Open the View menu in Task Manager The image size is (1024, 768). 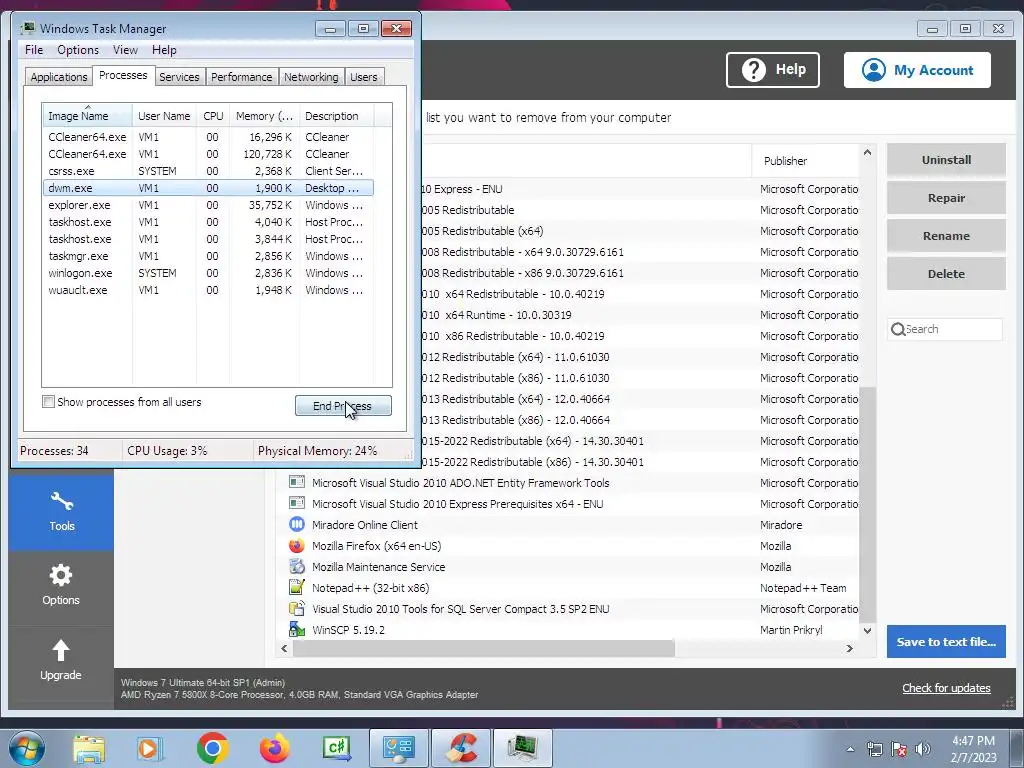click(125, 50)
